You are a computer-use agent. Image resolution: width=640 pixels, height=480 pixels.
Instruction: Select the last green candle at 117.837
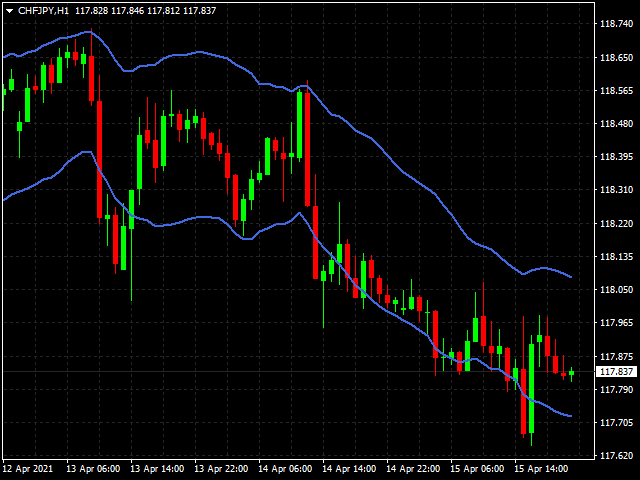[x=571, y=373]
